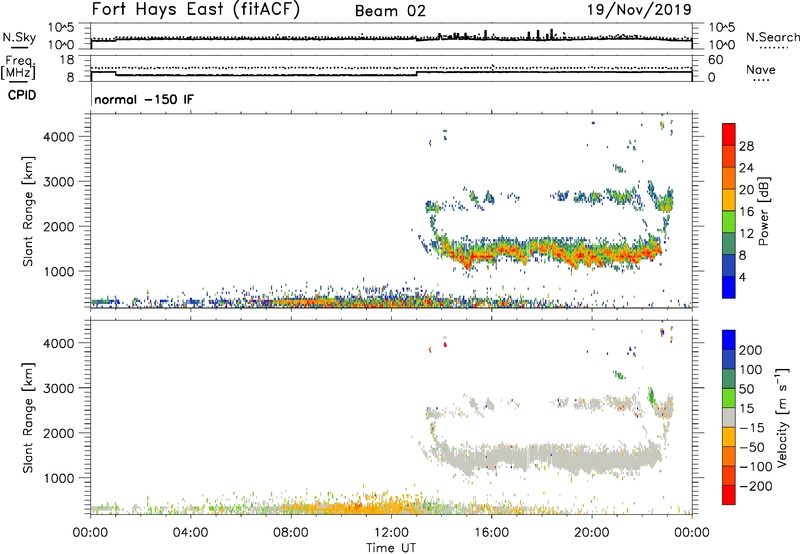Click the 'CPID' label

point(22,95)
